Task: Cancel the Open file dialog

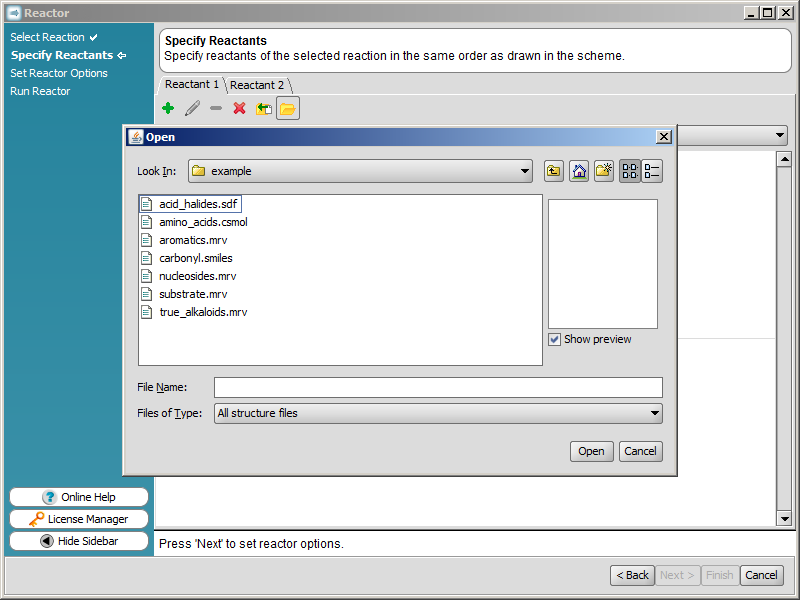Action: coord(640,451)
